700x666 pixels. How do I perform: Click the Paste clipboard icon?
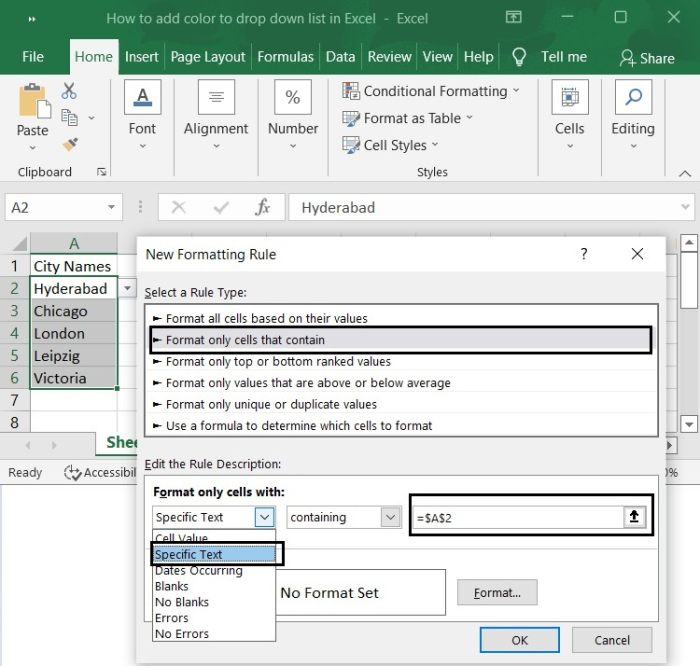(32, 102)
